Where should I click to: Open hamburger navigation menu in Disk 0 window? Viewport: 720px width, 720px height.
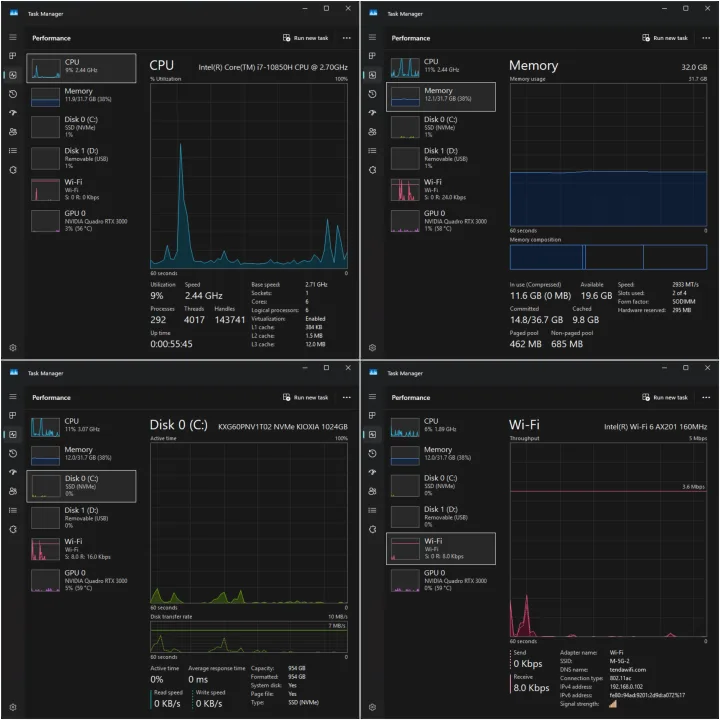click(13, 397)
